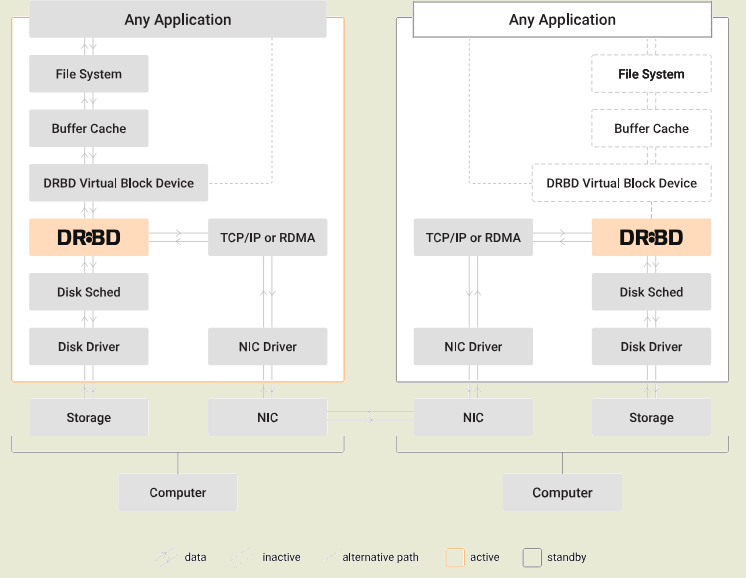Click the data arrow icon in legend
Image resolution: width=746 pixels, height=578 pixels.
click(165, 557)
